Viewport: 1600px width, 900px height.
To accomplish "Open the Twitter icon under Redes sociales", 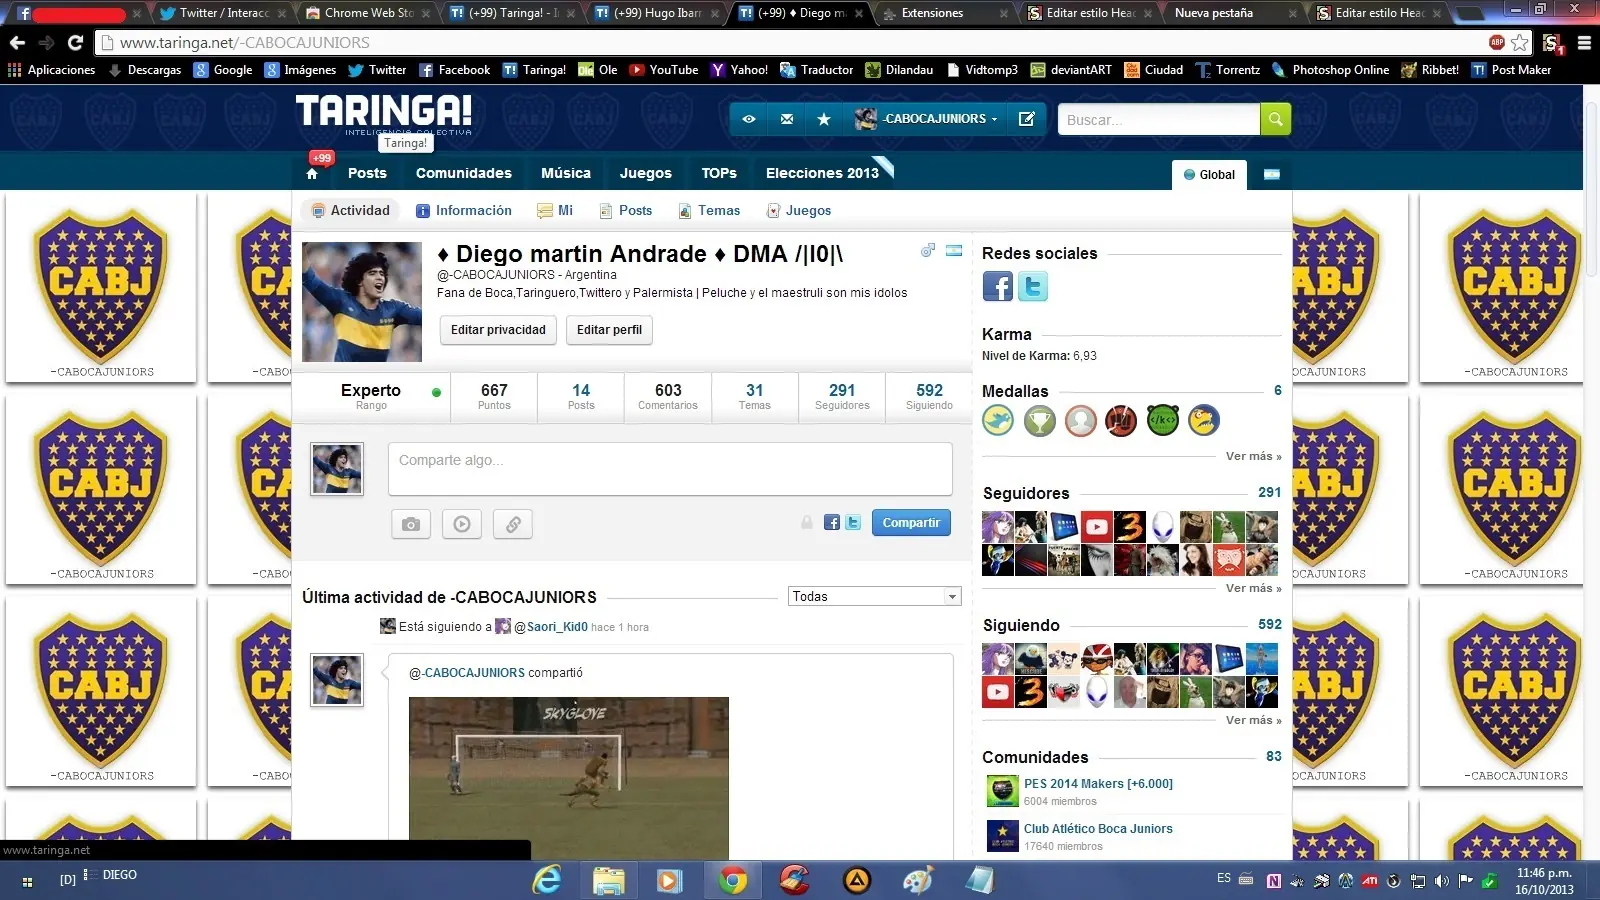I will click(x=1033, y=287).
